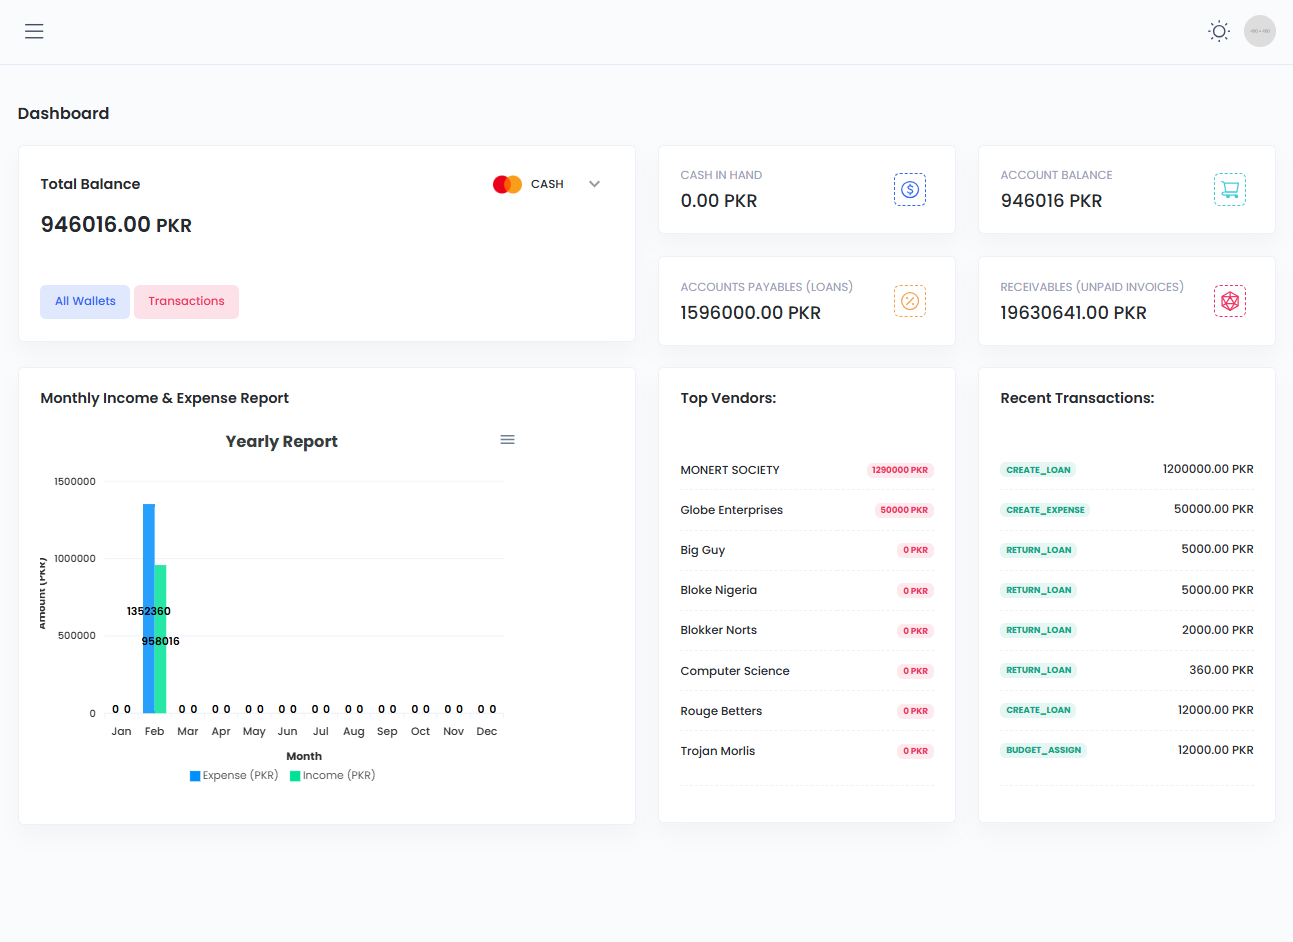Open the user avatar profile menu
This screenshot has height=942, width=1293.
pos(1260,31)
